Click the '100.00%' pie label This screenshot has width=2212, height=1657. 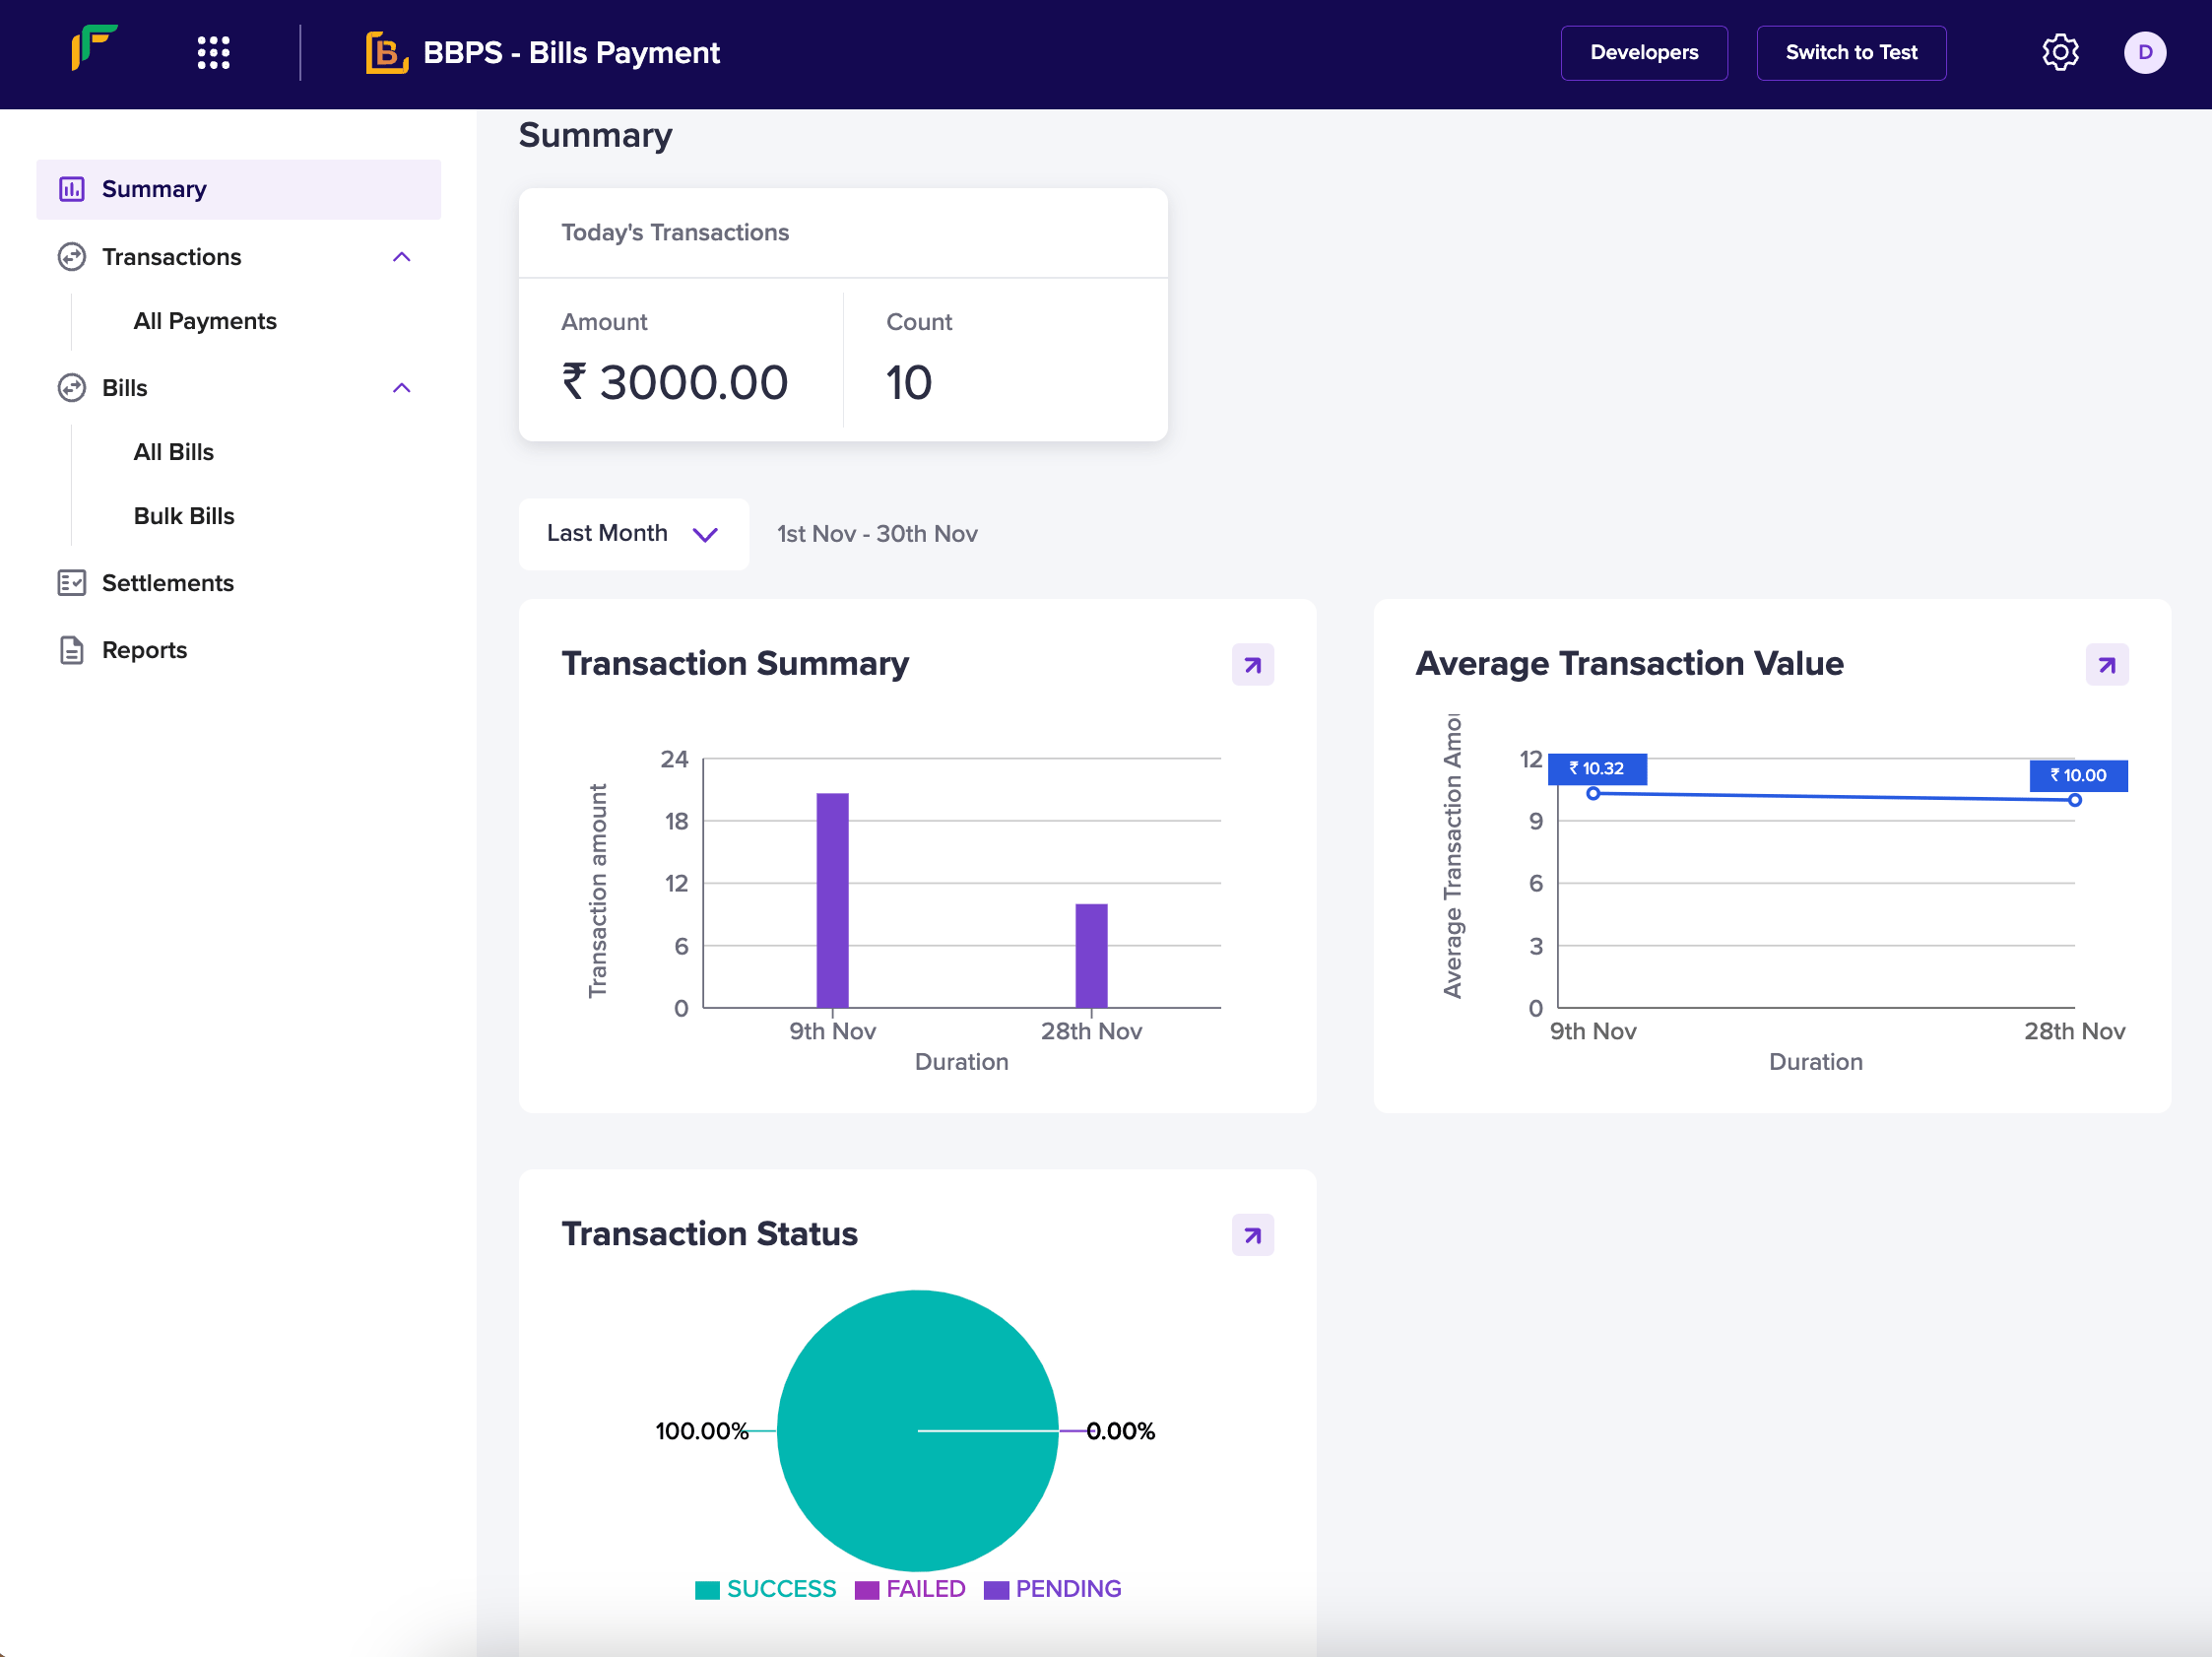pos(702,1431)
